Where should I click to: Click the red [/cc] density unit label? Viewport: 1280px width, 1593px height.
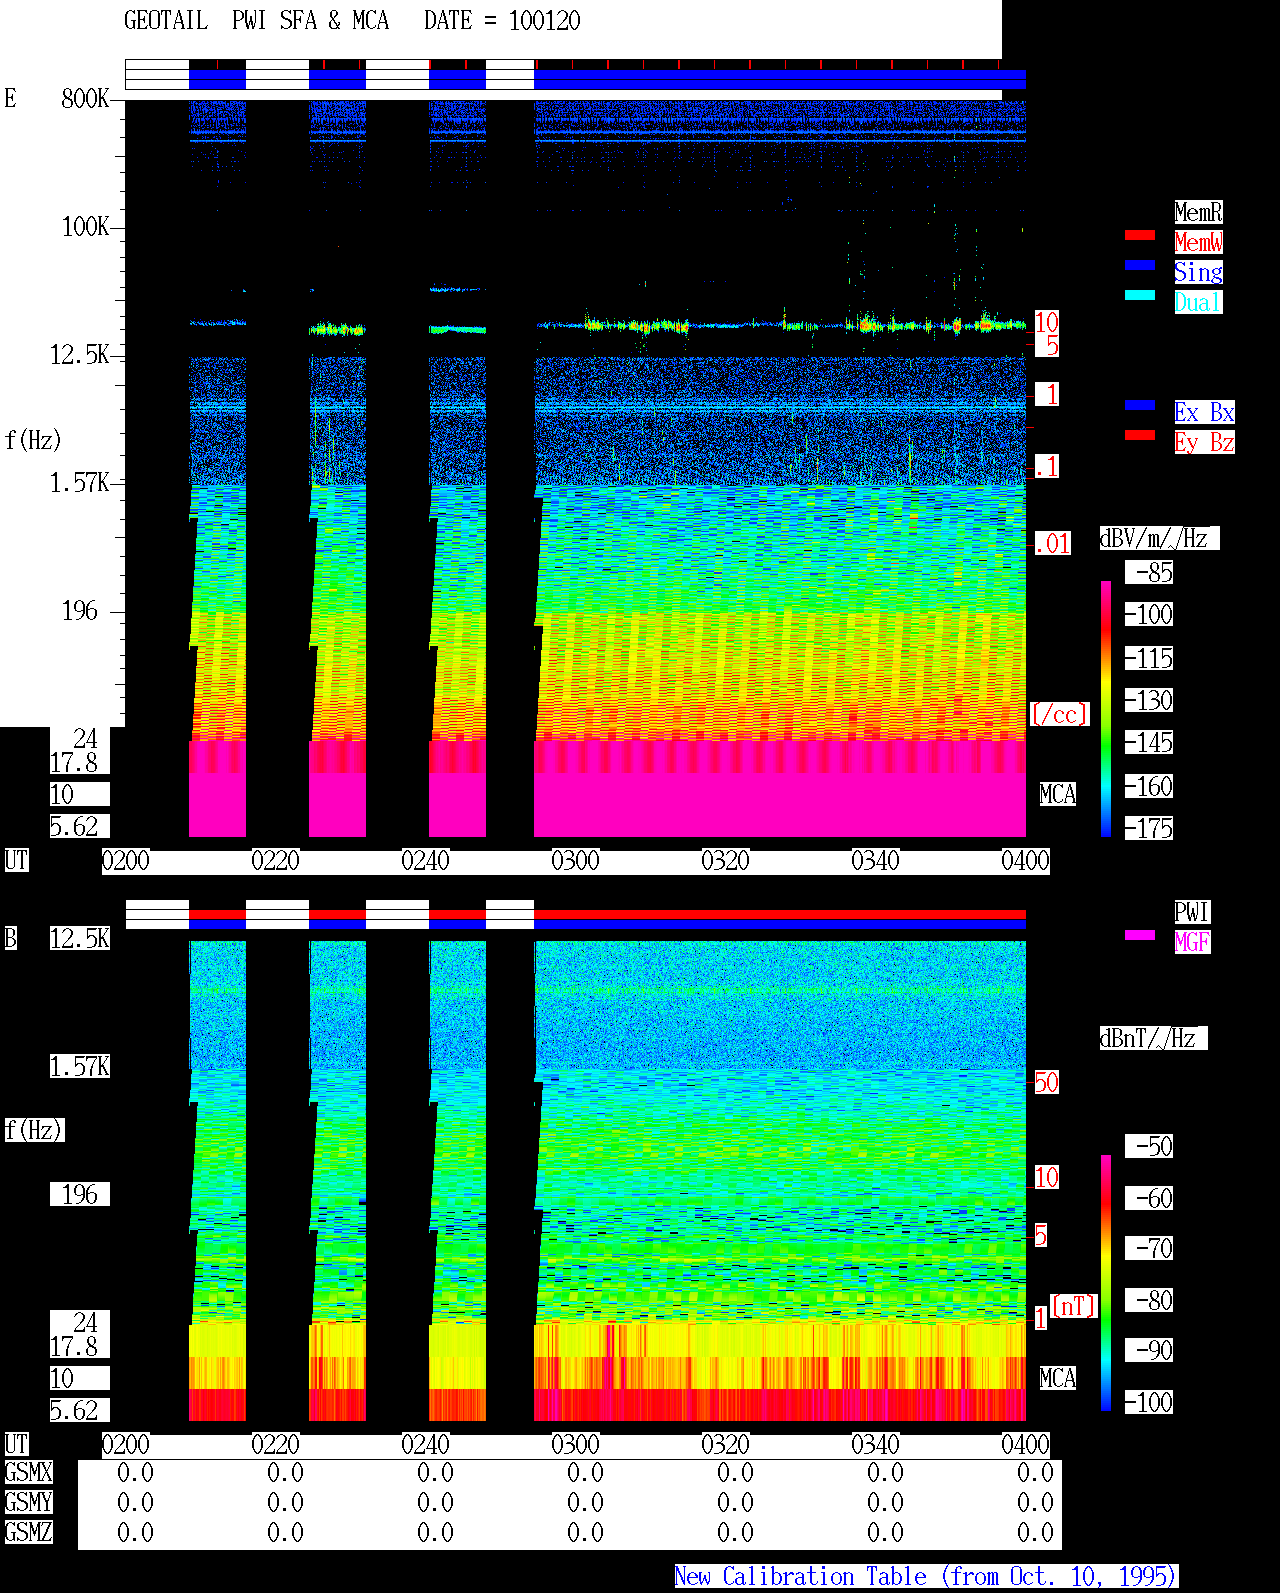pos(1059,715)
